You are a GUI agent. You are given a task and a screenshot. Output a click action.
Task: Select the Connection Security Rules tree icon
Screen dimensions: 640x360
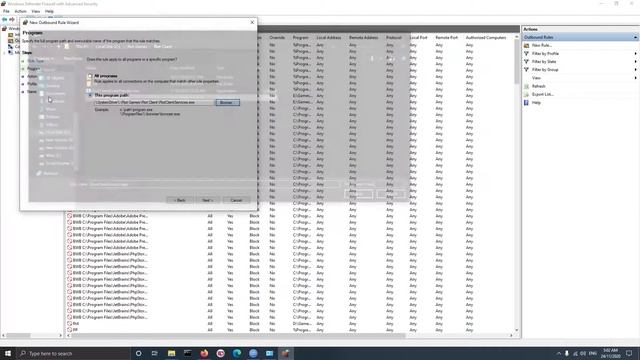click(x=11, y=47)
